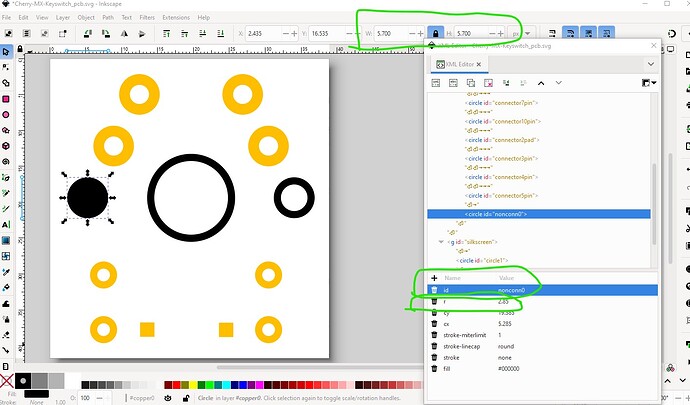Open the ruler corner dropdown arrow
Image resolution: width=690 pixels, height=405 pixels.
click(x=29, y=52)
